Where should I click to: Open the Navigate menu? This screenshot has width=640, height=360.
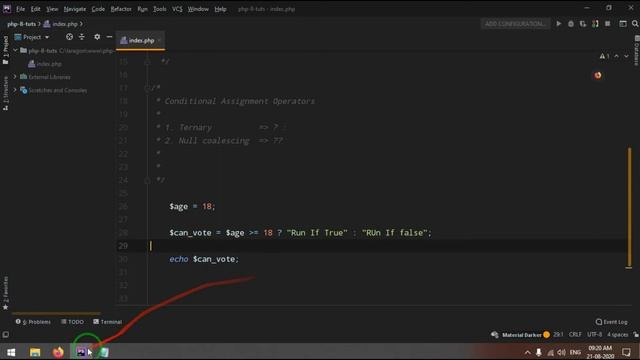point(75,9)
